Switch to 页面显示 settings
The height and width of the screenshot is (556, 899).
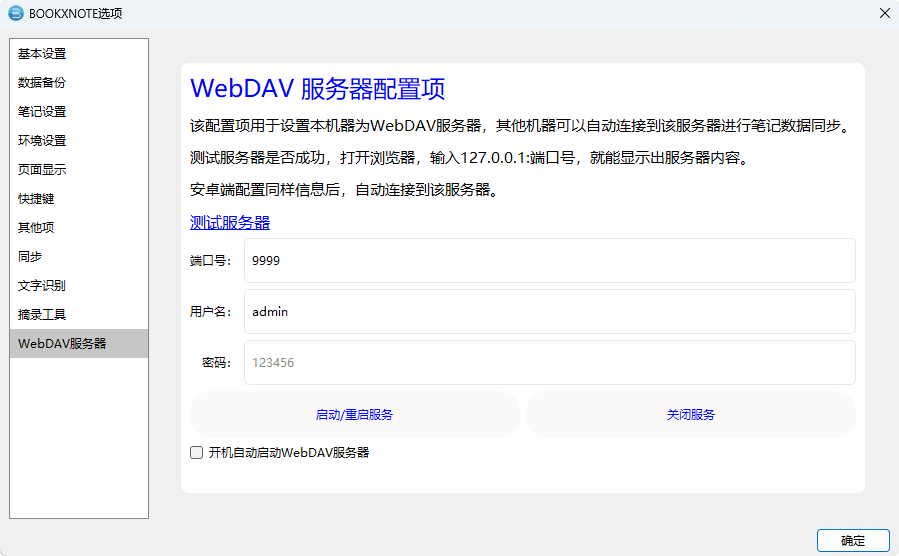(x=79, y=170)
